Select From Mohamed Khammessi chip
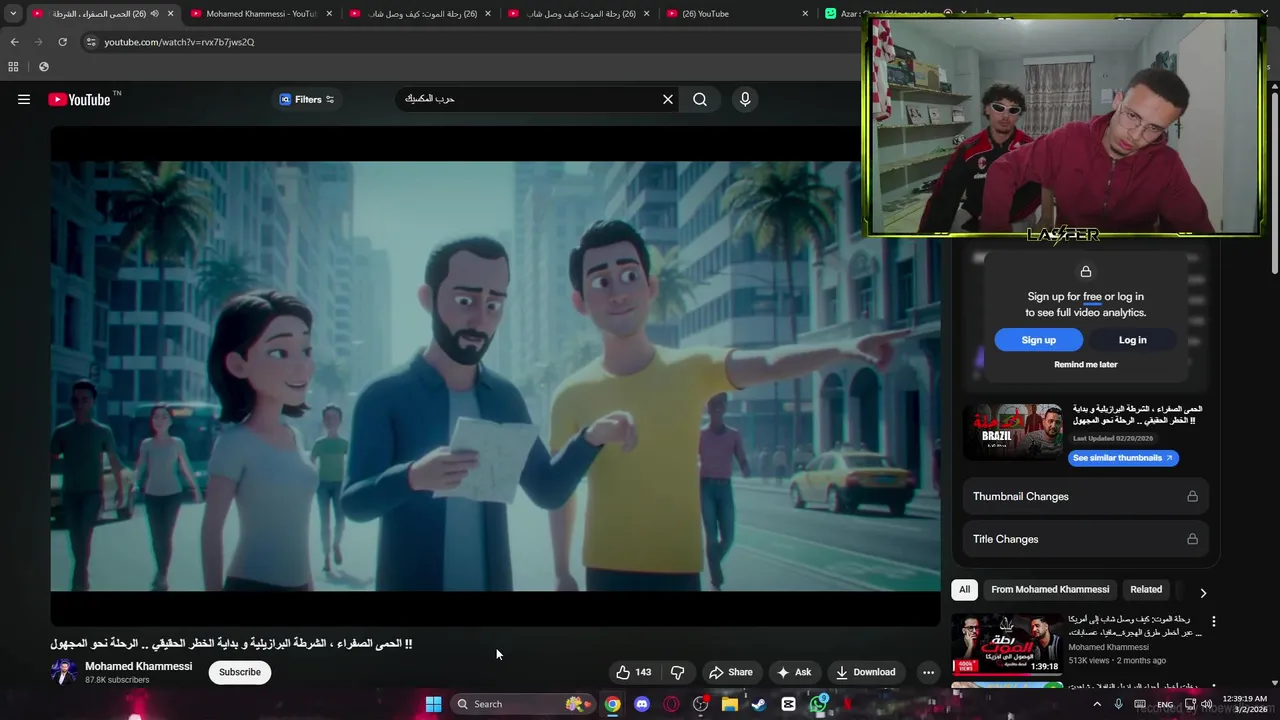Screen dimensions: 1280x720 point(1050,590)
